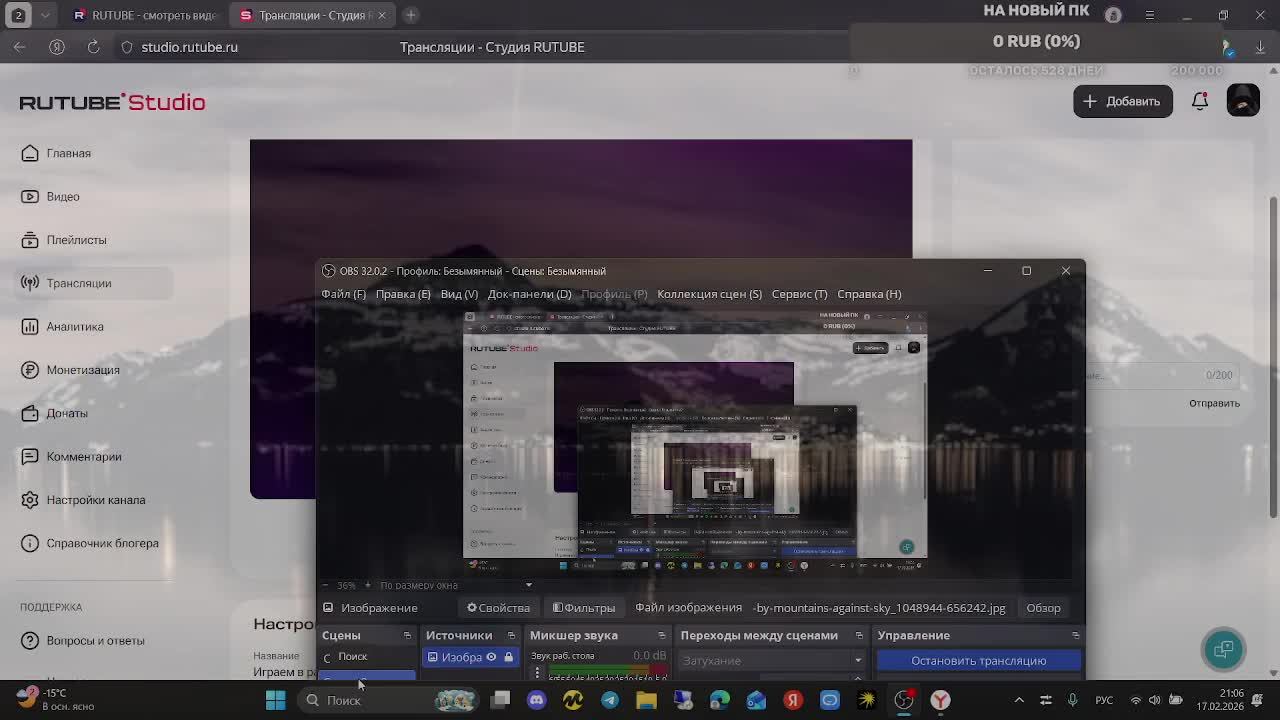This screenshot has width=1280, height=720.
Task: Open File Explorer from the taskbar
Action: pyautogui.click(x=646, y=700)
